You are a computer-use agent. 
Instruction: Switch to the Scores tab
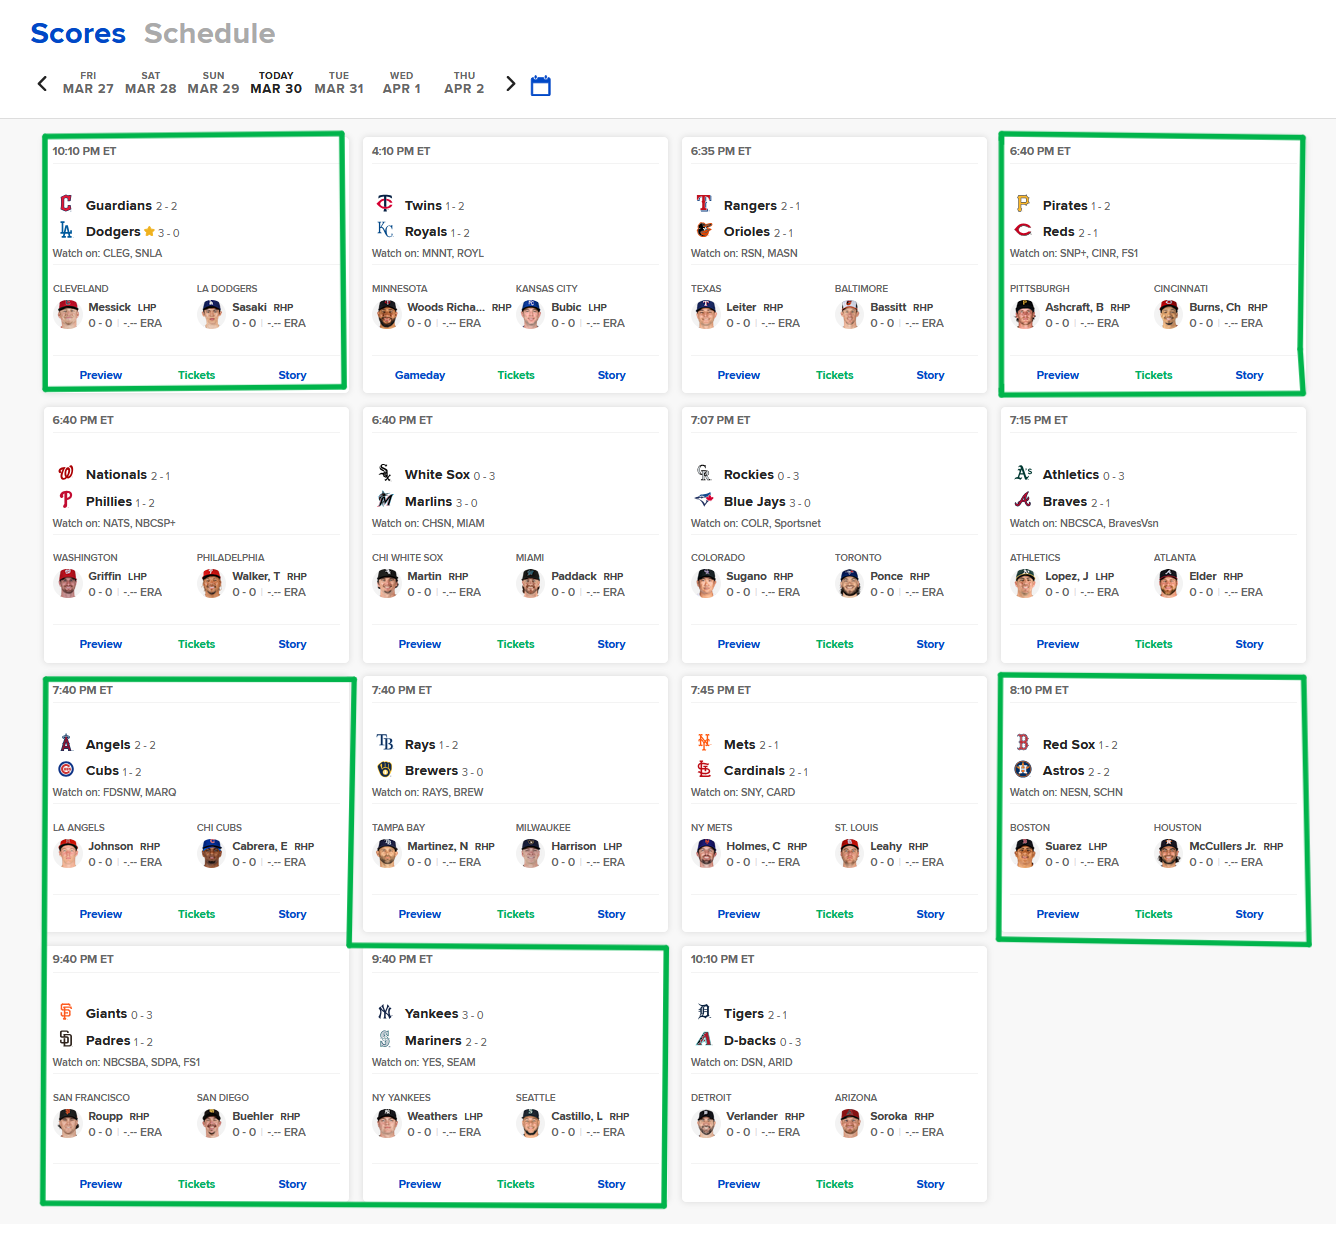(x=78, y=33)
